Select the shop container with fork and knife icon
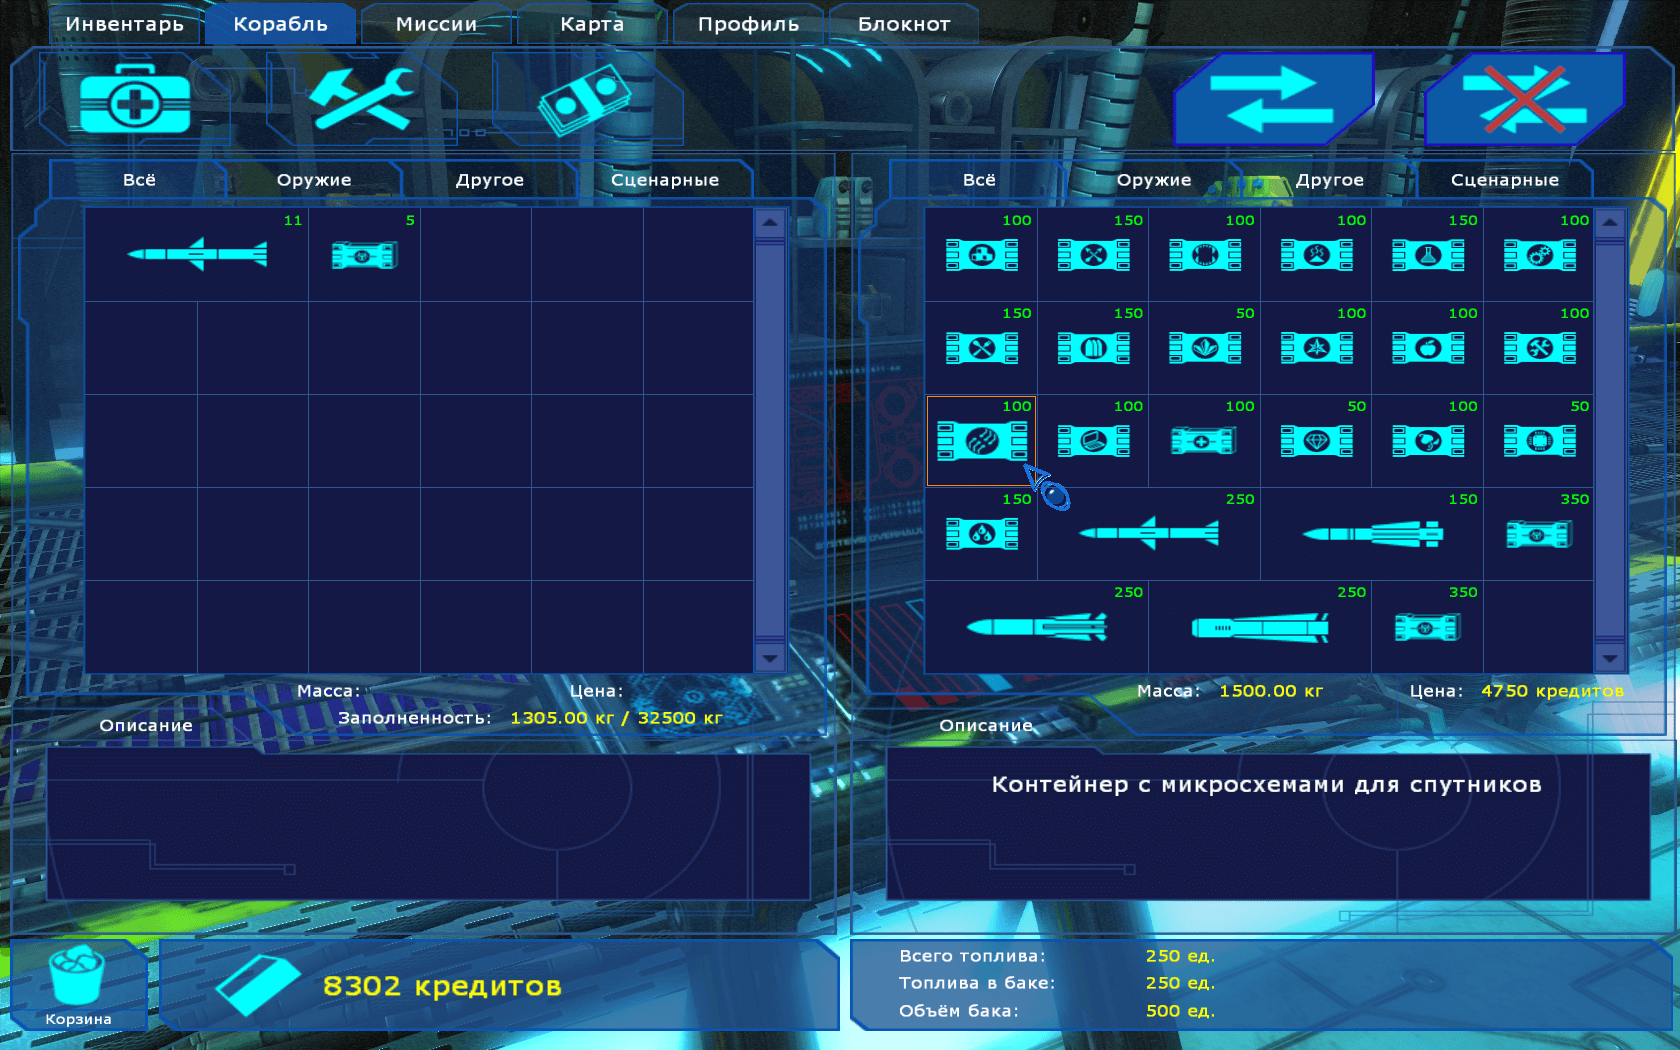 982,348
